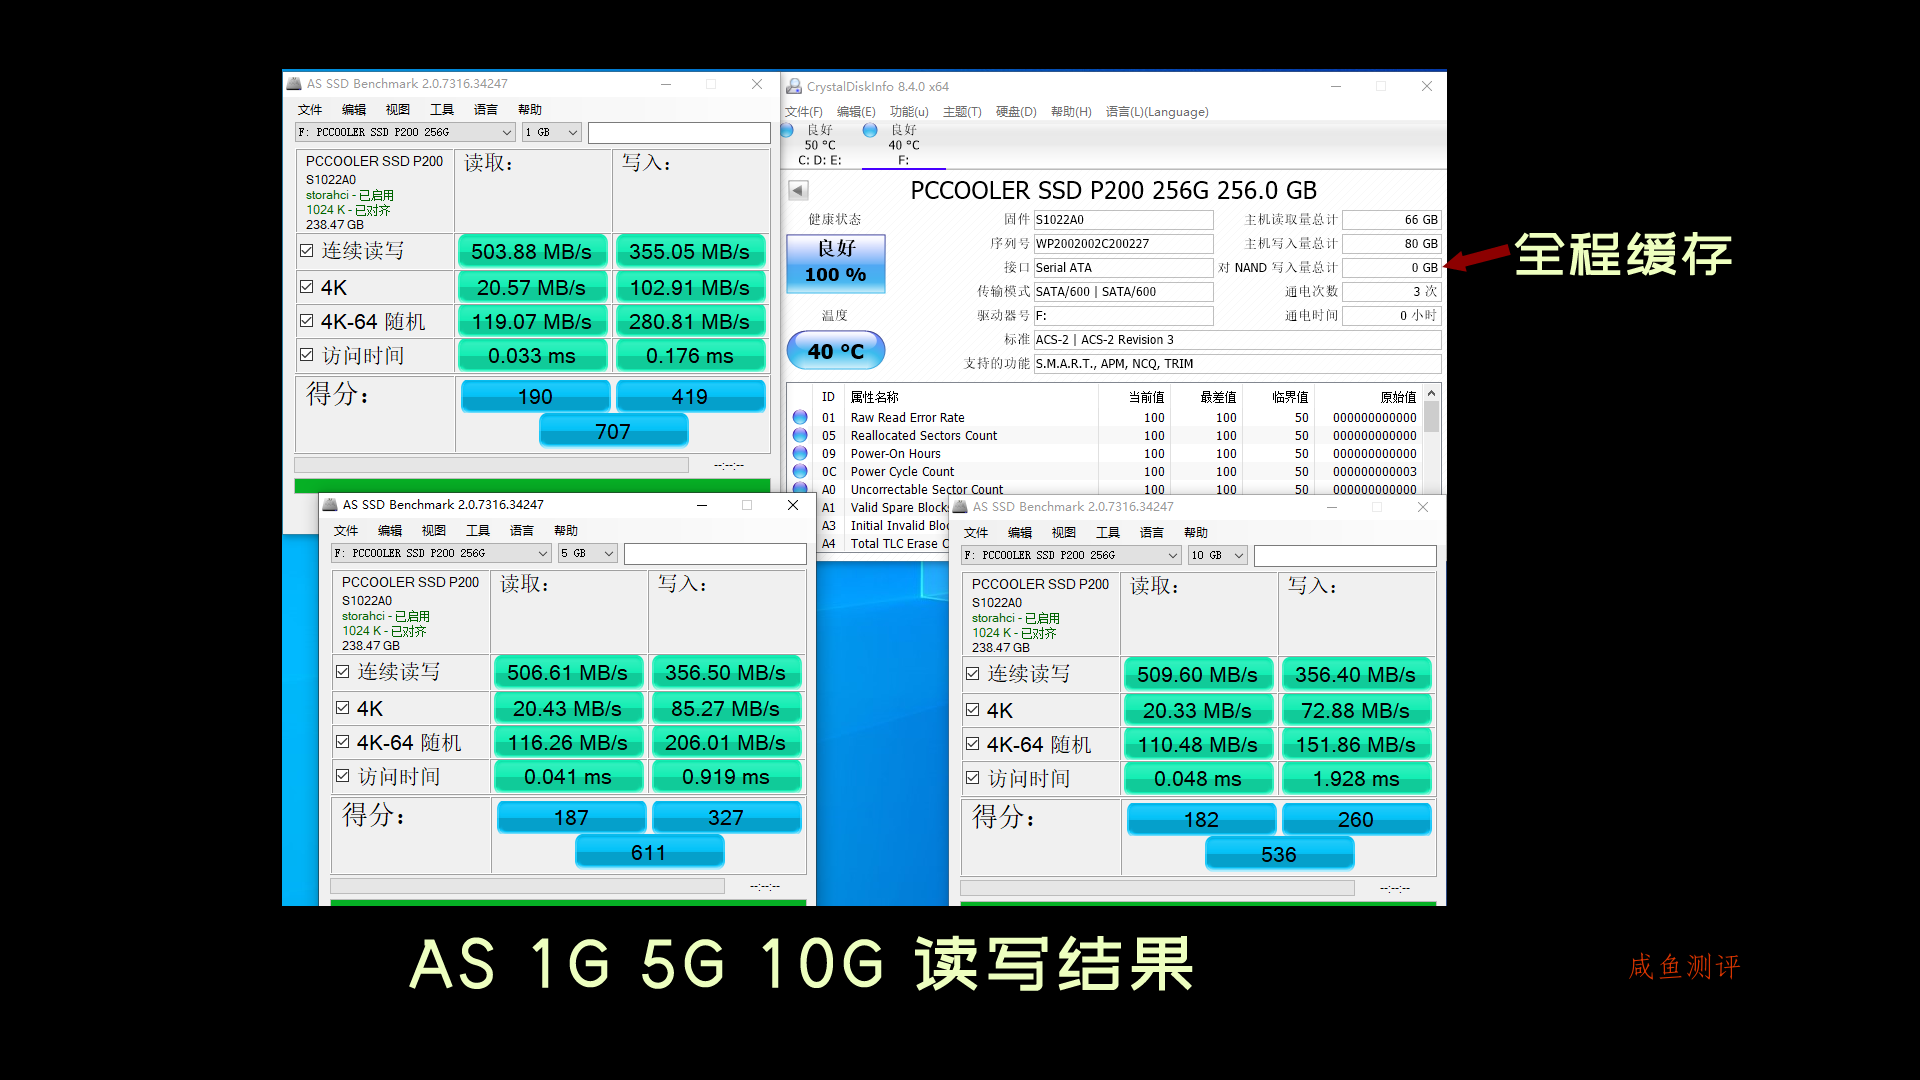Click the serial number field WP2002002C200227
Screen dimensions: 1920x1080
(x=1123, y=243)
